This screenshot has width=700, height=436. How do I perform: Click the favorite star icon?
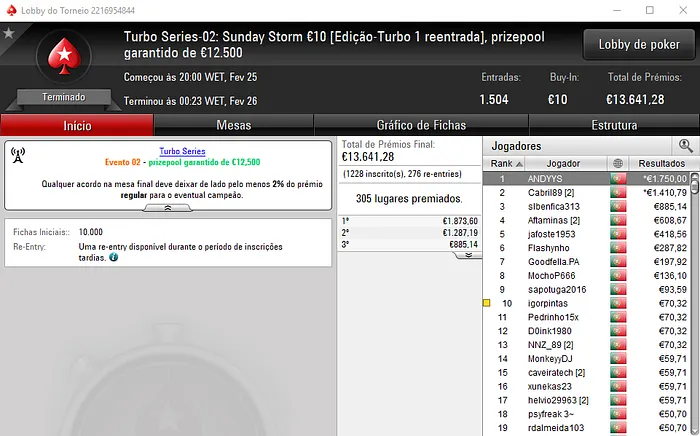pos(8,33)
